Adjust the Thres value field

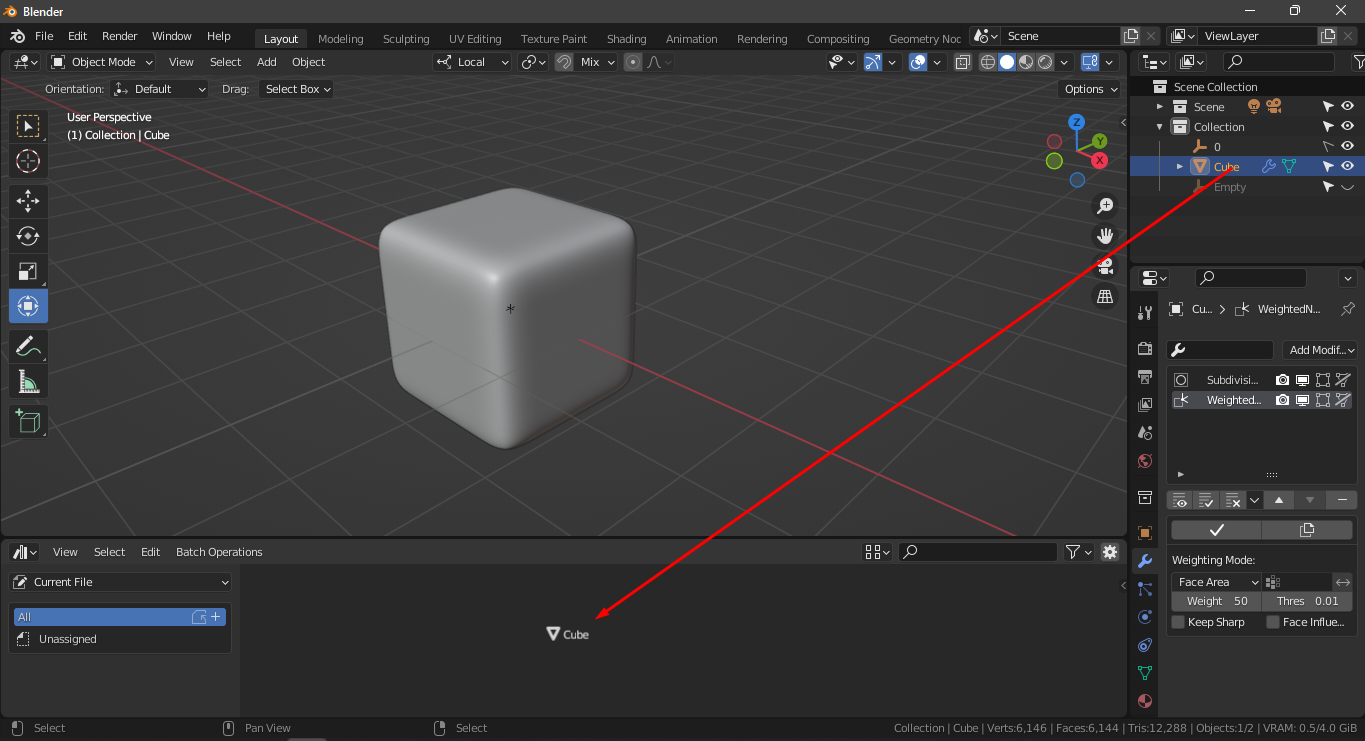click(x=1307, y=601)
